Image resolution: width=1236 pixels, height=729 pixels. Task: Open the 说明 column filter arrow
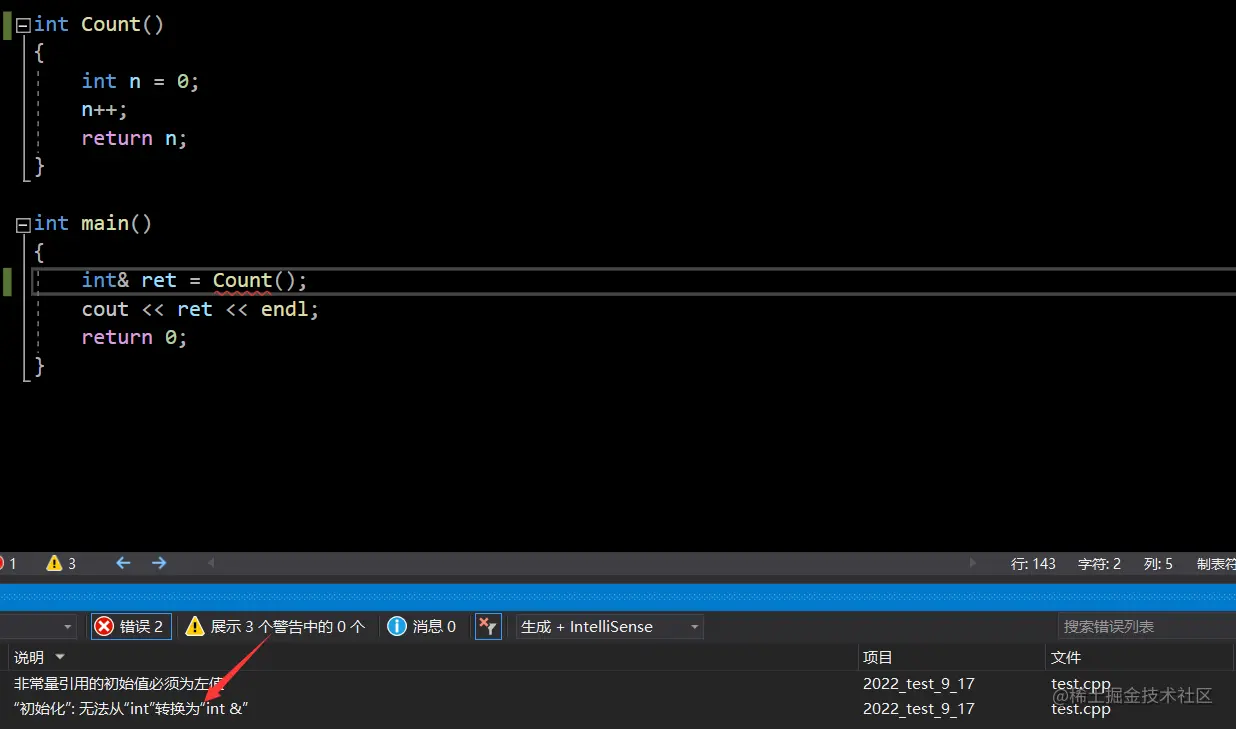pyautogui.click(x=60, y=657)
